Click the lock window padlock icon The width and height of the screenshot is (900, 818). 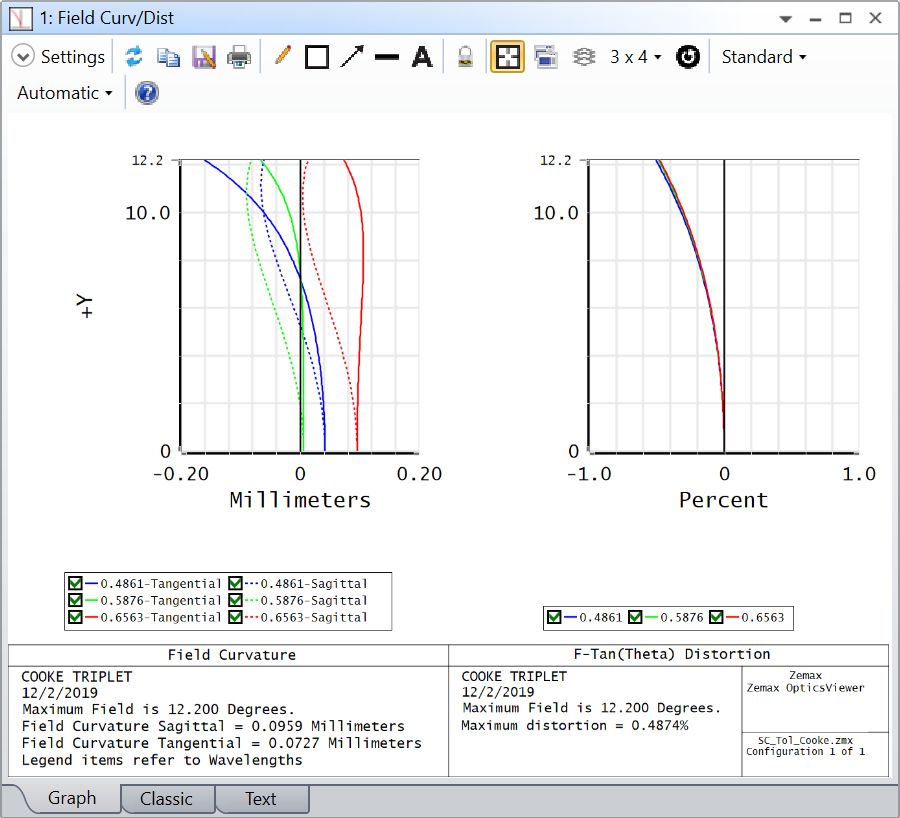click(x=465, y=57)
